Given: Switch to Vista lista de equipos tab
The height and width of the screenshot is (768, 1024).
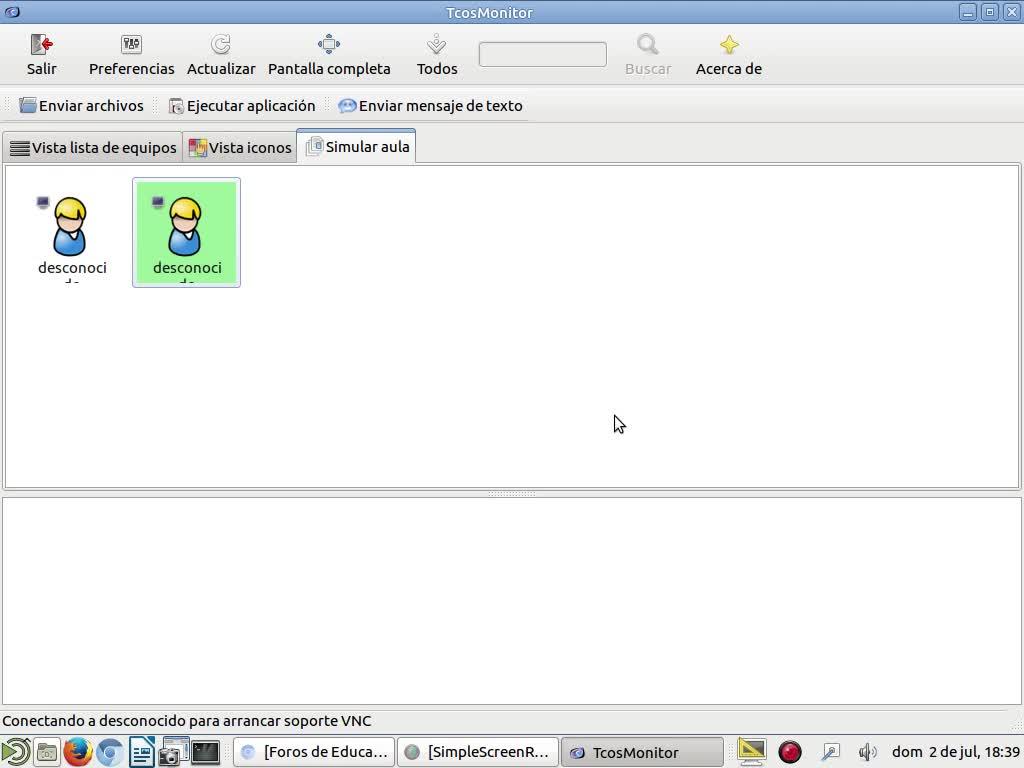Looking at the screenshot, I should click(93, 148).
